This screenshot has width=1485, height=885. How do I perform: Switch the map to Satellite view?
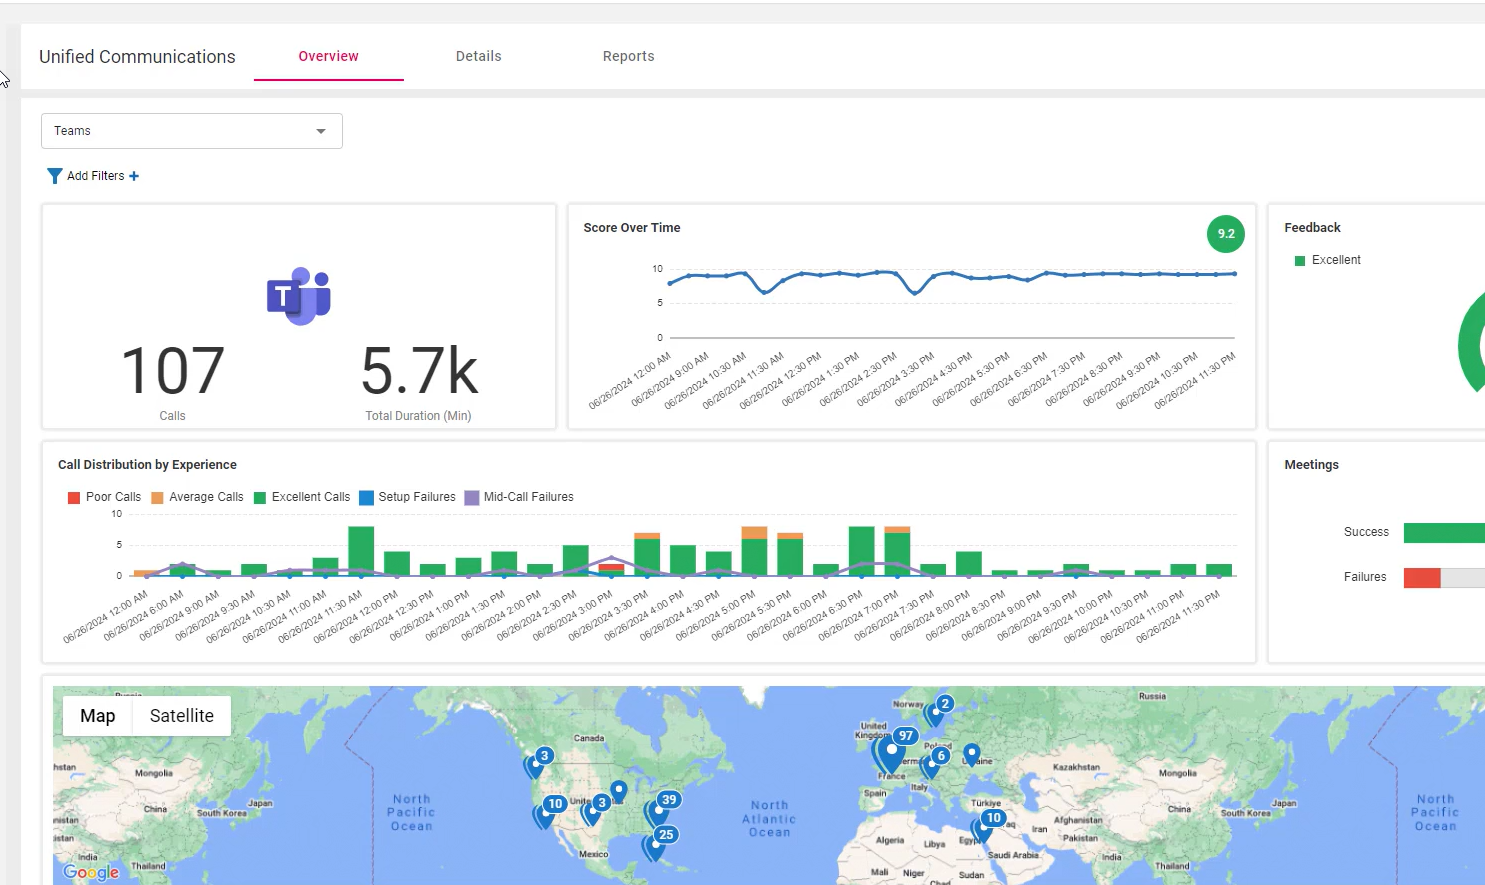(182, 716)
